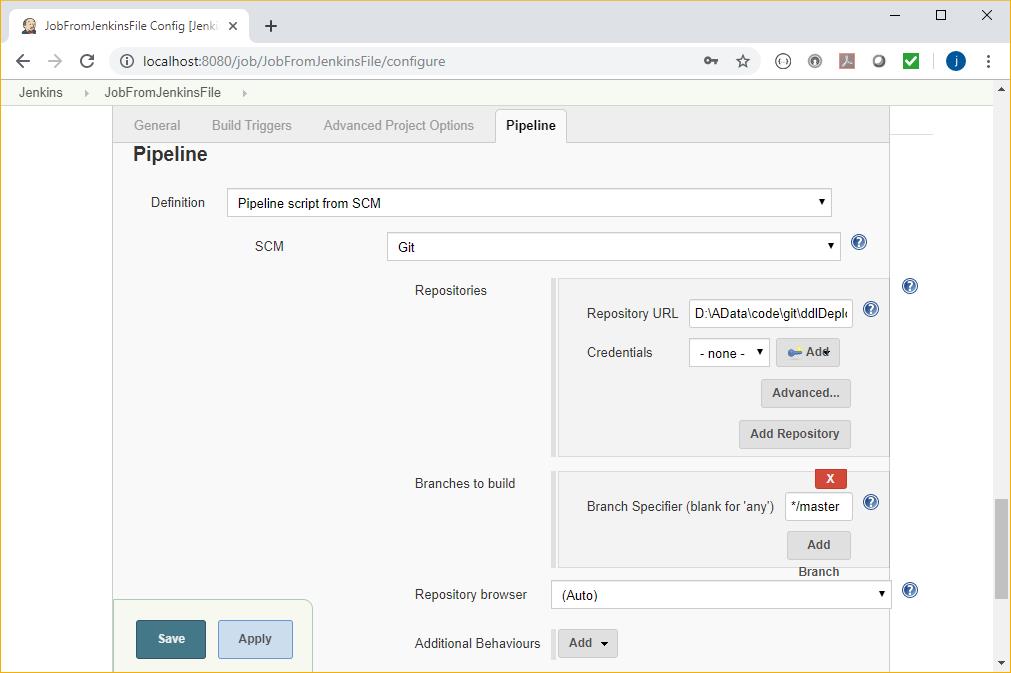Click Add Branch button
The height and width of the screenshot is (673, 1011).
[819, 545]
